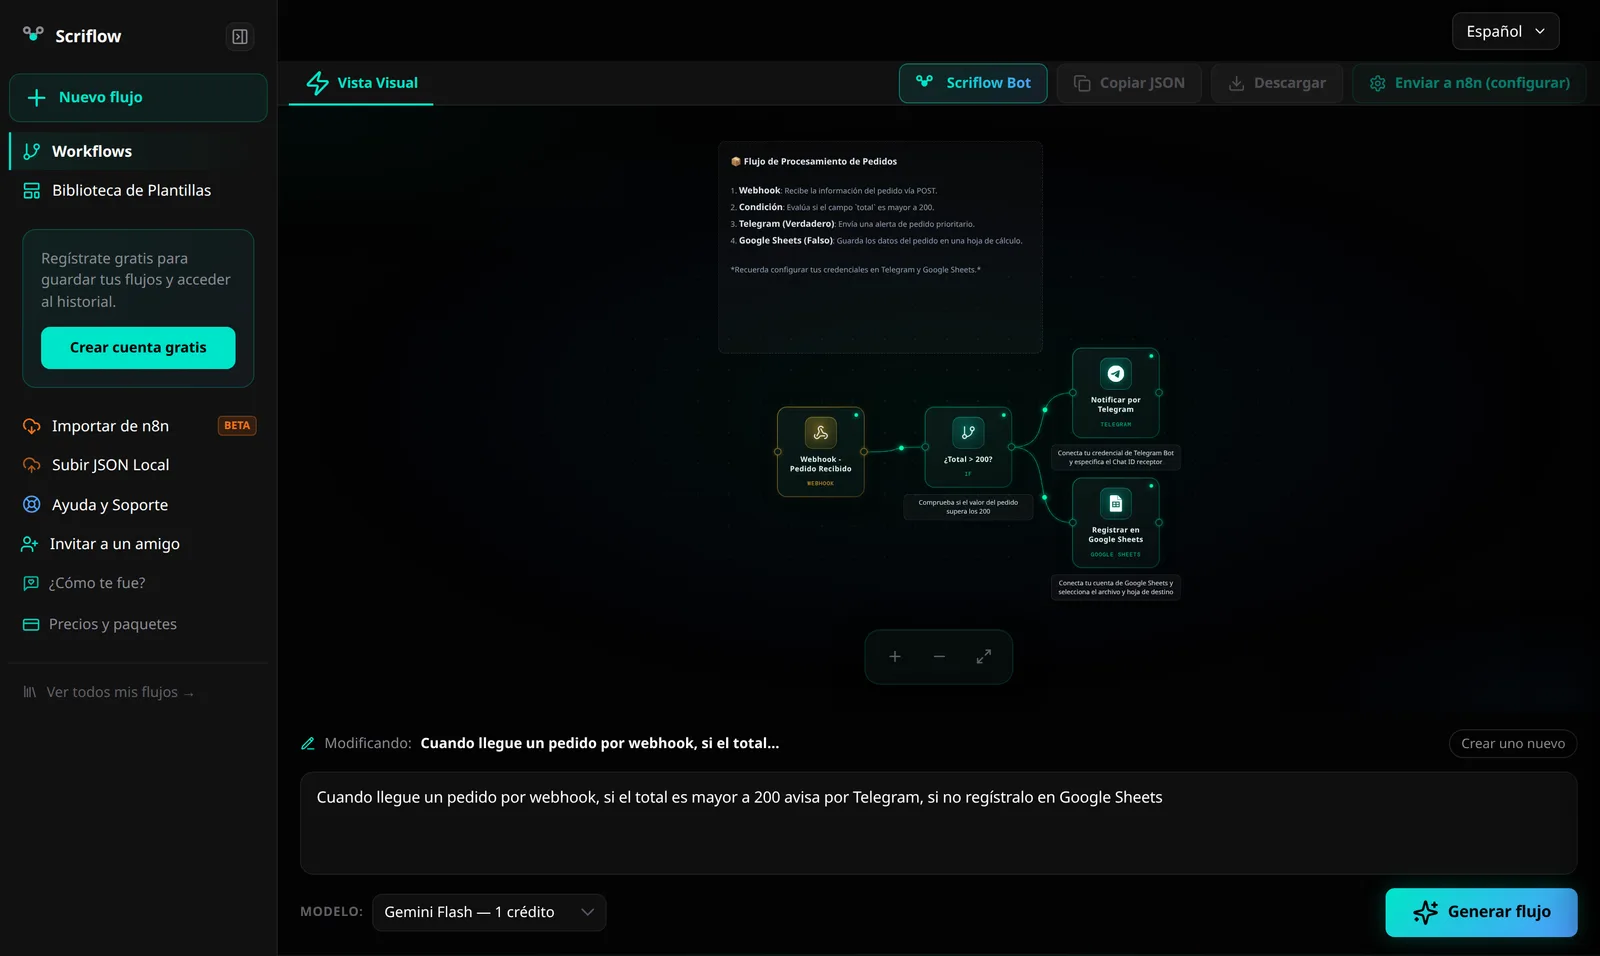The height and width of the screenshot is (956, 1600).
Task: Click the Scriflow logo icon
Action: click(33, 35)
